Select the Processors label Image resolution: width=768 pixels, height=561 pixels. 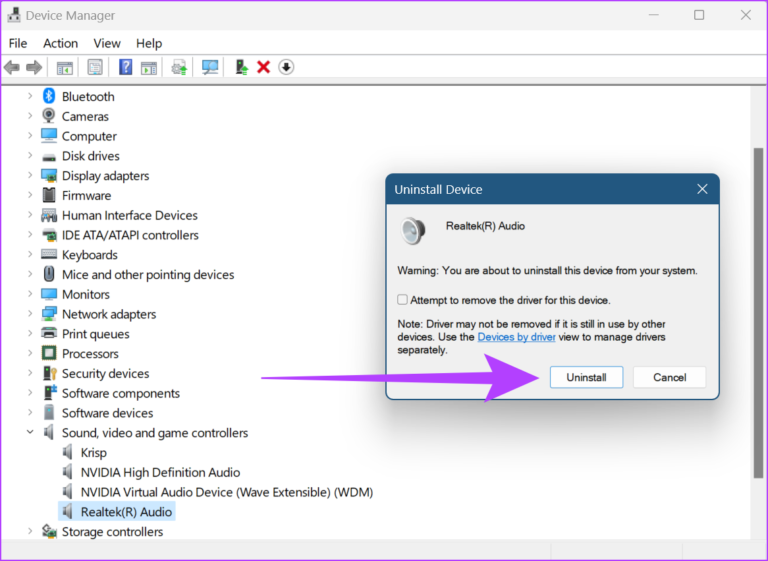click(90, 354)
